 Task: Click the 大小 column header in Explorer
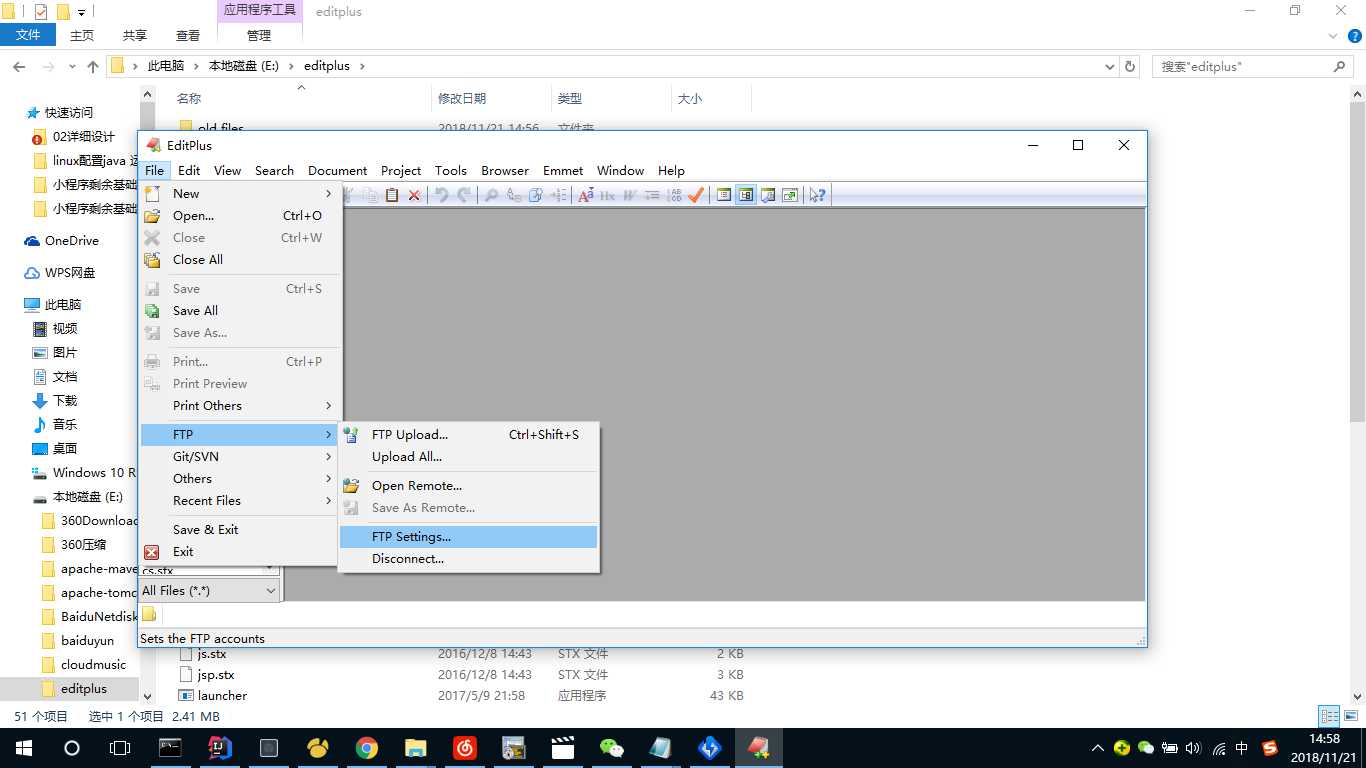point(711,98)
